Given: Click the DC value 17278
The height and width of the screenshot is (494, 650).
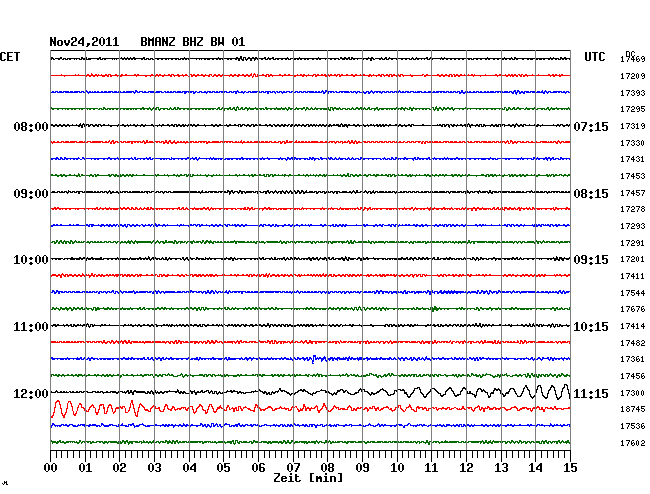Looking at the screenshot, I should point(633,209).
